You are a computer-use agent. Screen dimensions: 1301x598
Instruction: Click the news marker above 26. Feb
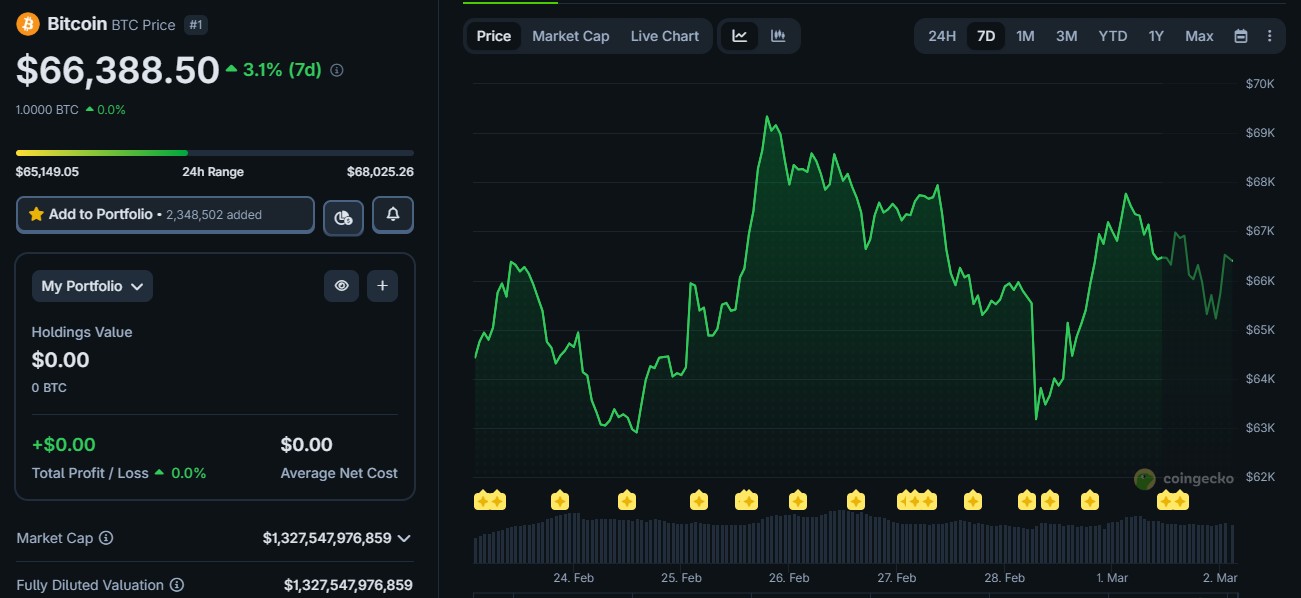[797, 500]
